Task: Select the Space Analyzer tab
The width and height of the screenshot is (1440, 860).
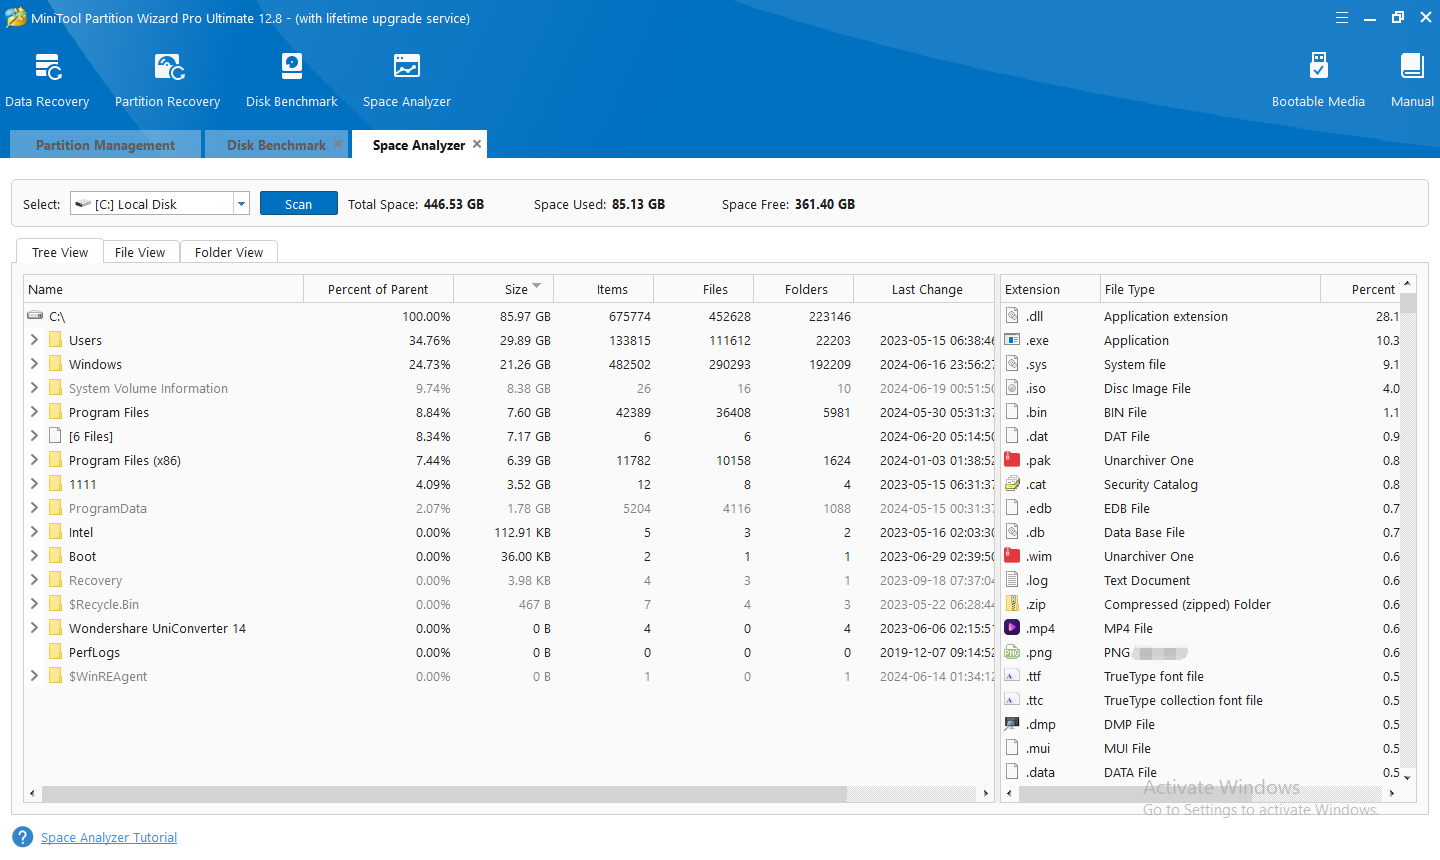Action: click(418, 145)
